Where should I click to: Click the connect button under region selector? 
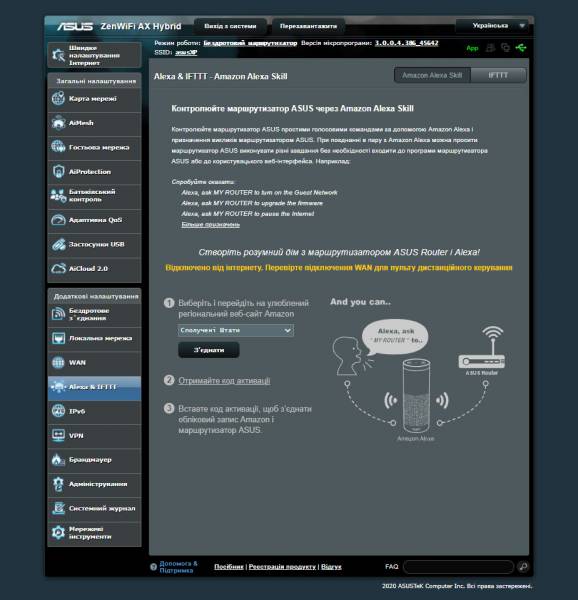pos(209,350)
